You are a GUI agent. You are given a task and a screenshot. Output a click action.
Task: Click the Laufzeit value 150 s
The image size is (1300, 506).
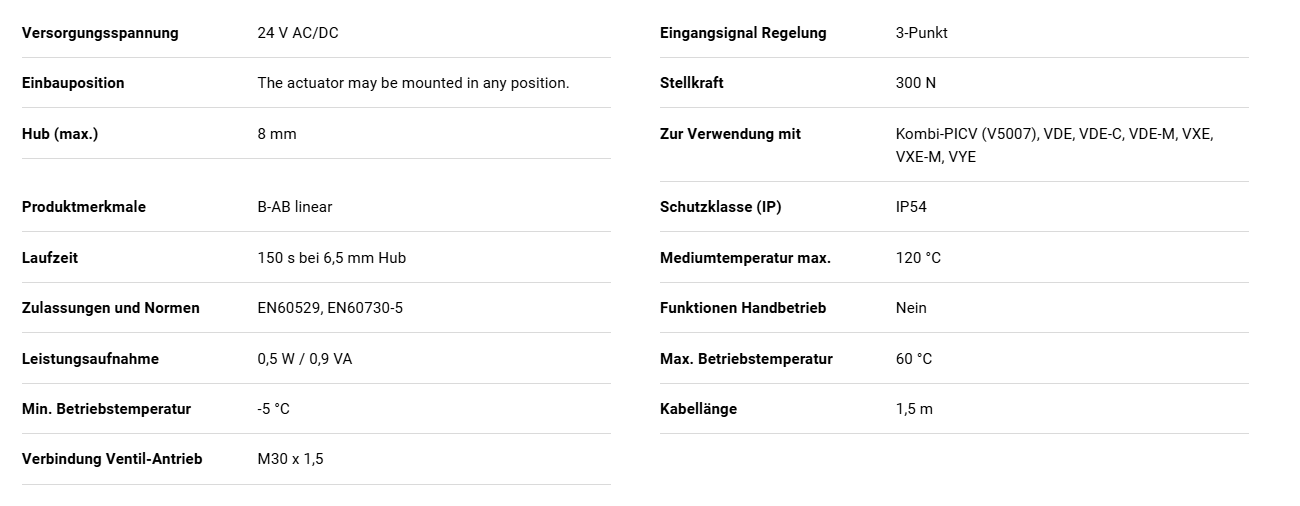[332, 258]
